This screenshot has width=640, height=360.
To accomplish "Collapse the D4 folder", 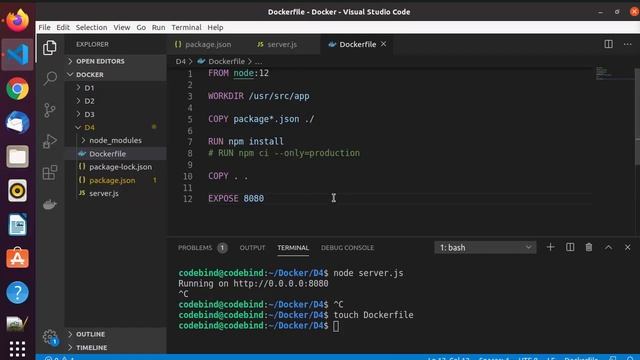I will [x=116, y=127].
